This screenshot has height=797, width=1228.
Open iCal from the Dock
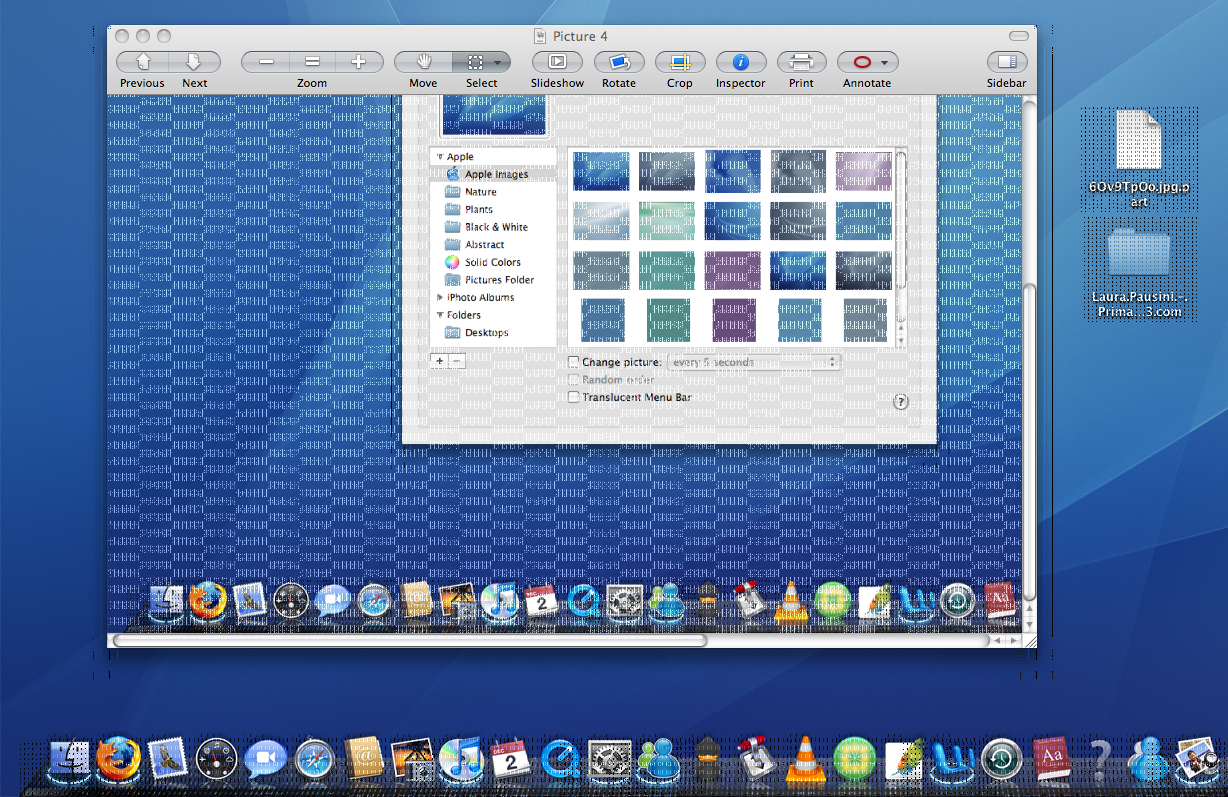tap(510, 760)
